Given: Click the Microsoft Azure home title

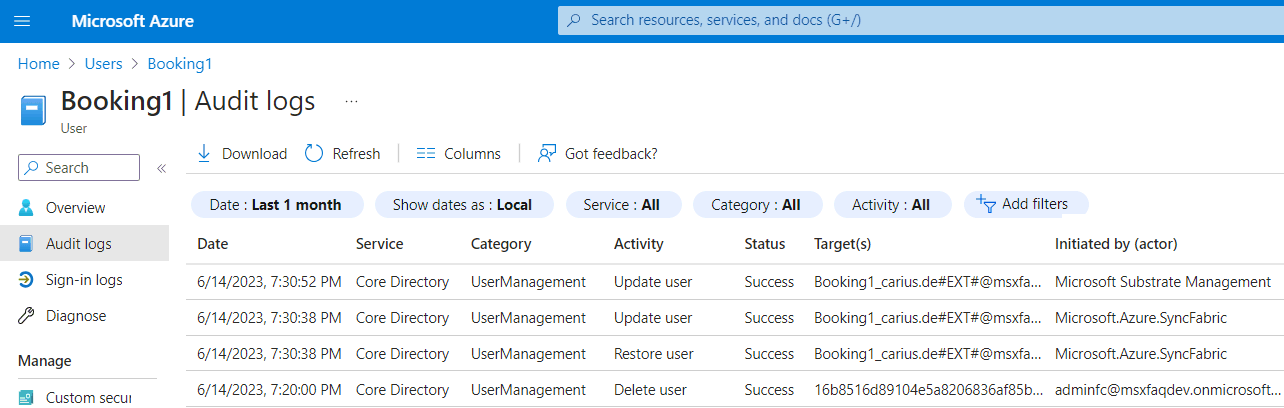Looking at the screenshot, I should coord(133,21).
